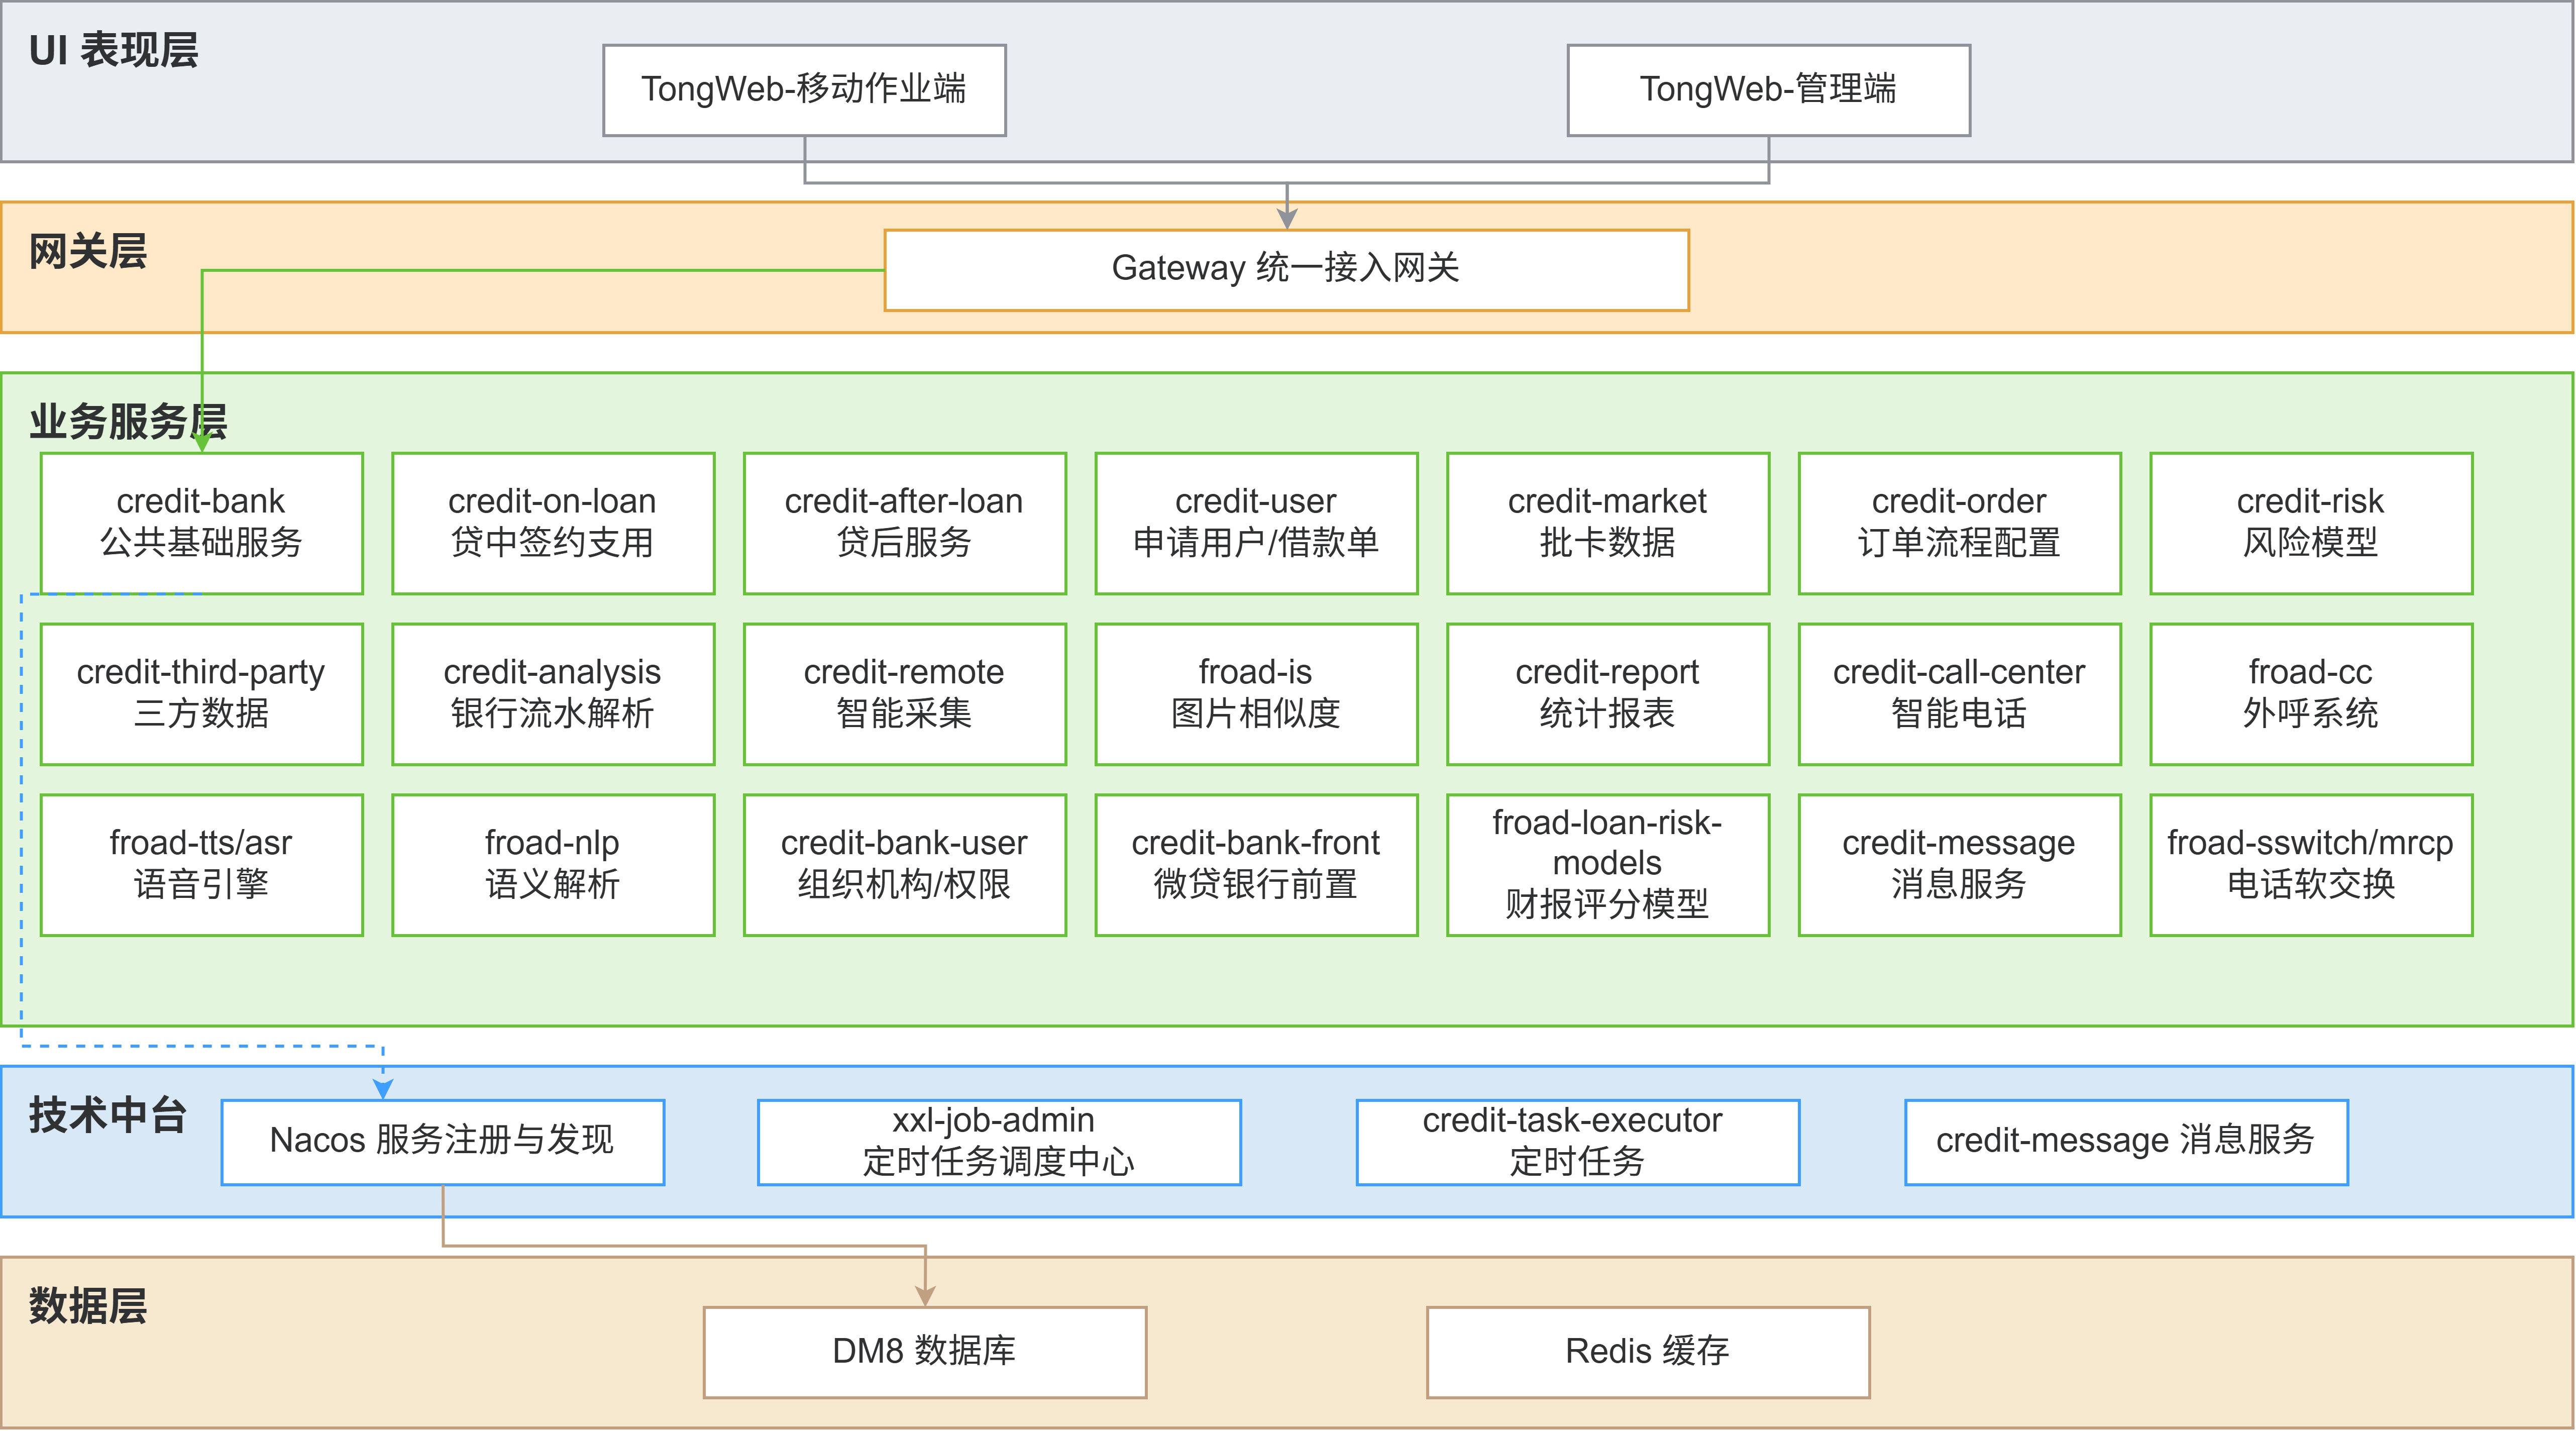Select the froad-sswitch/mrcp 电话软交换 box
The image size is (2576, 1431).
[2311, 865]
